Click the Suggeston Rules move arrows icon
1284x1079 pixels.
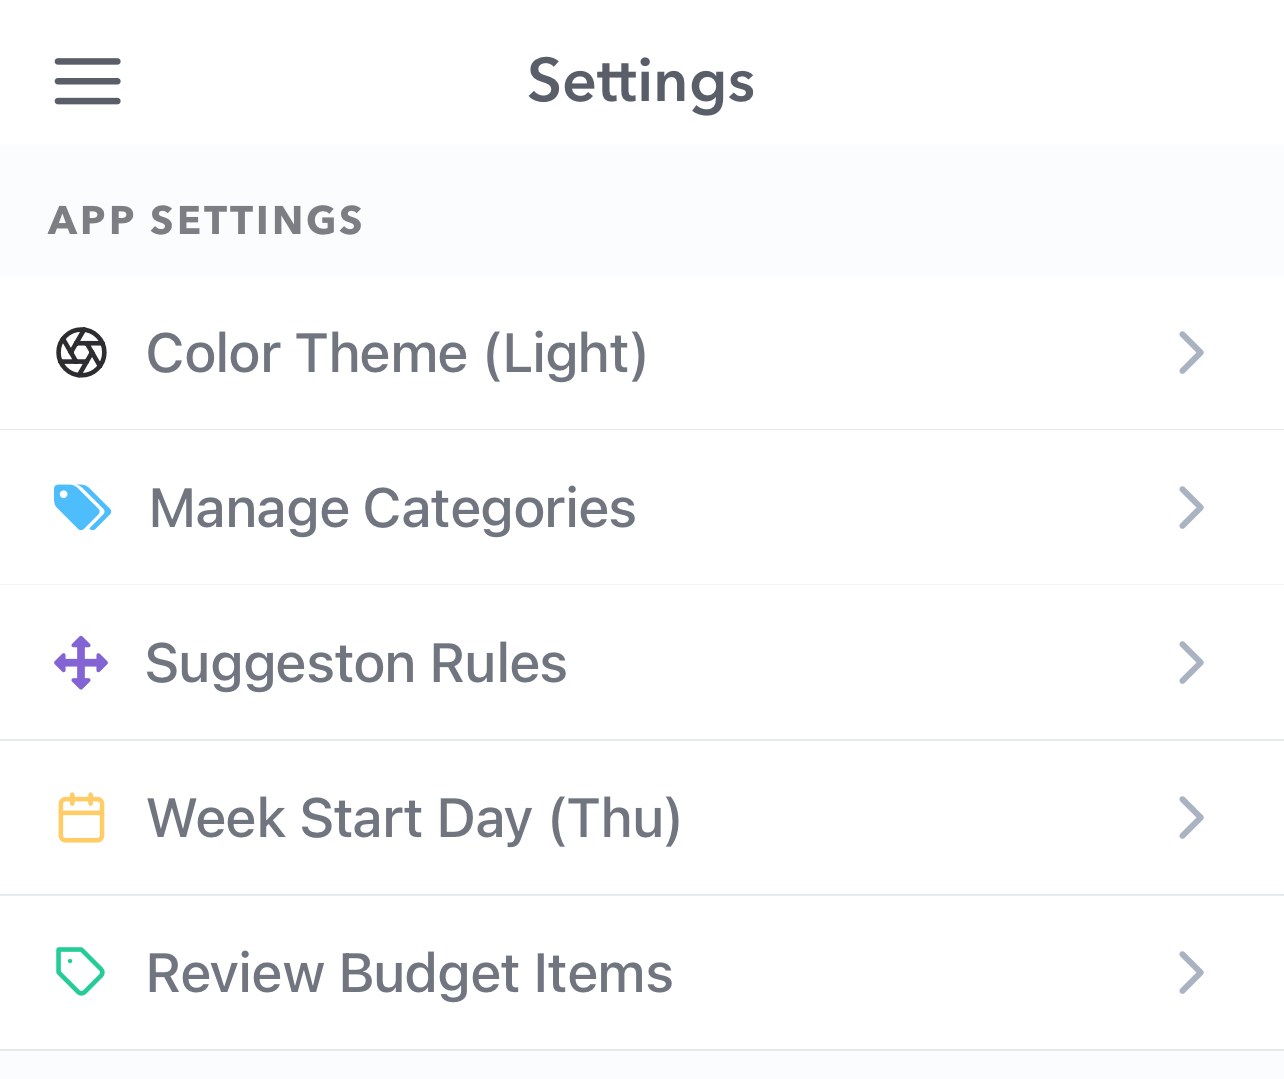click(x=80, y=662)
